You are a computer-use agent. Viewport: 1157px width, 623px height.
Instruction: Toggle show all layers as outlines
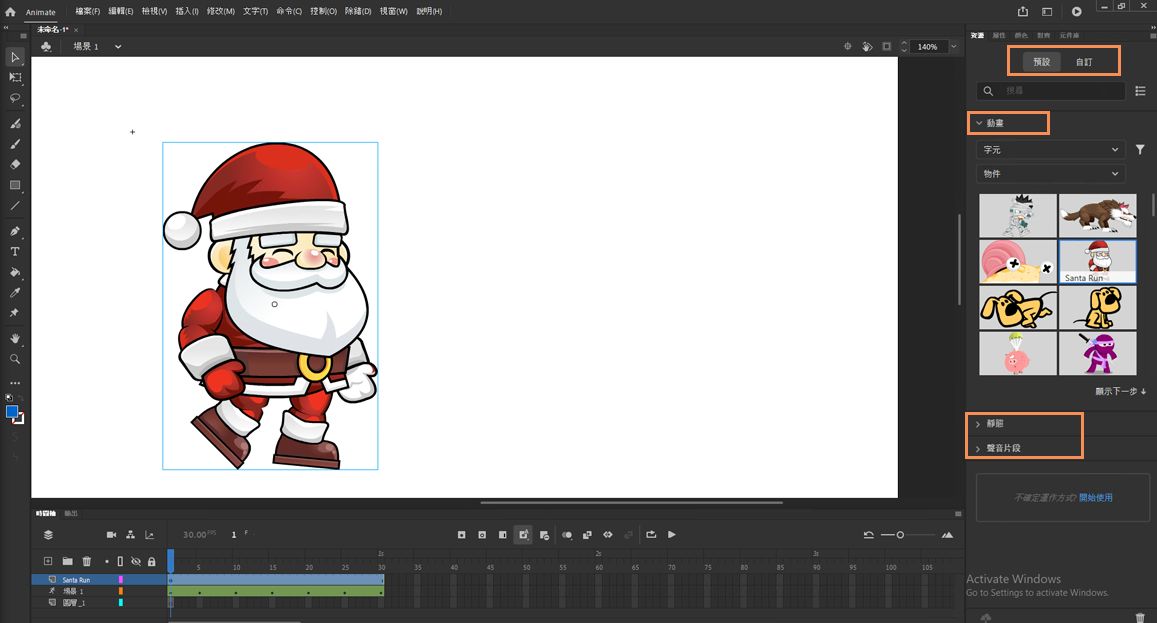120,562
